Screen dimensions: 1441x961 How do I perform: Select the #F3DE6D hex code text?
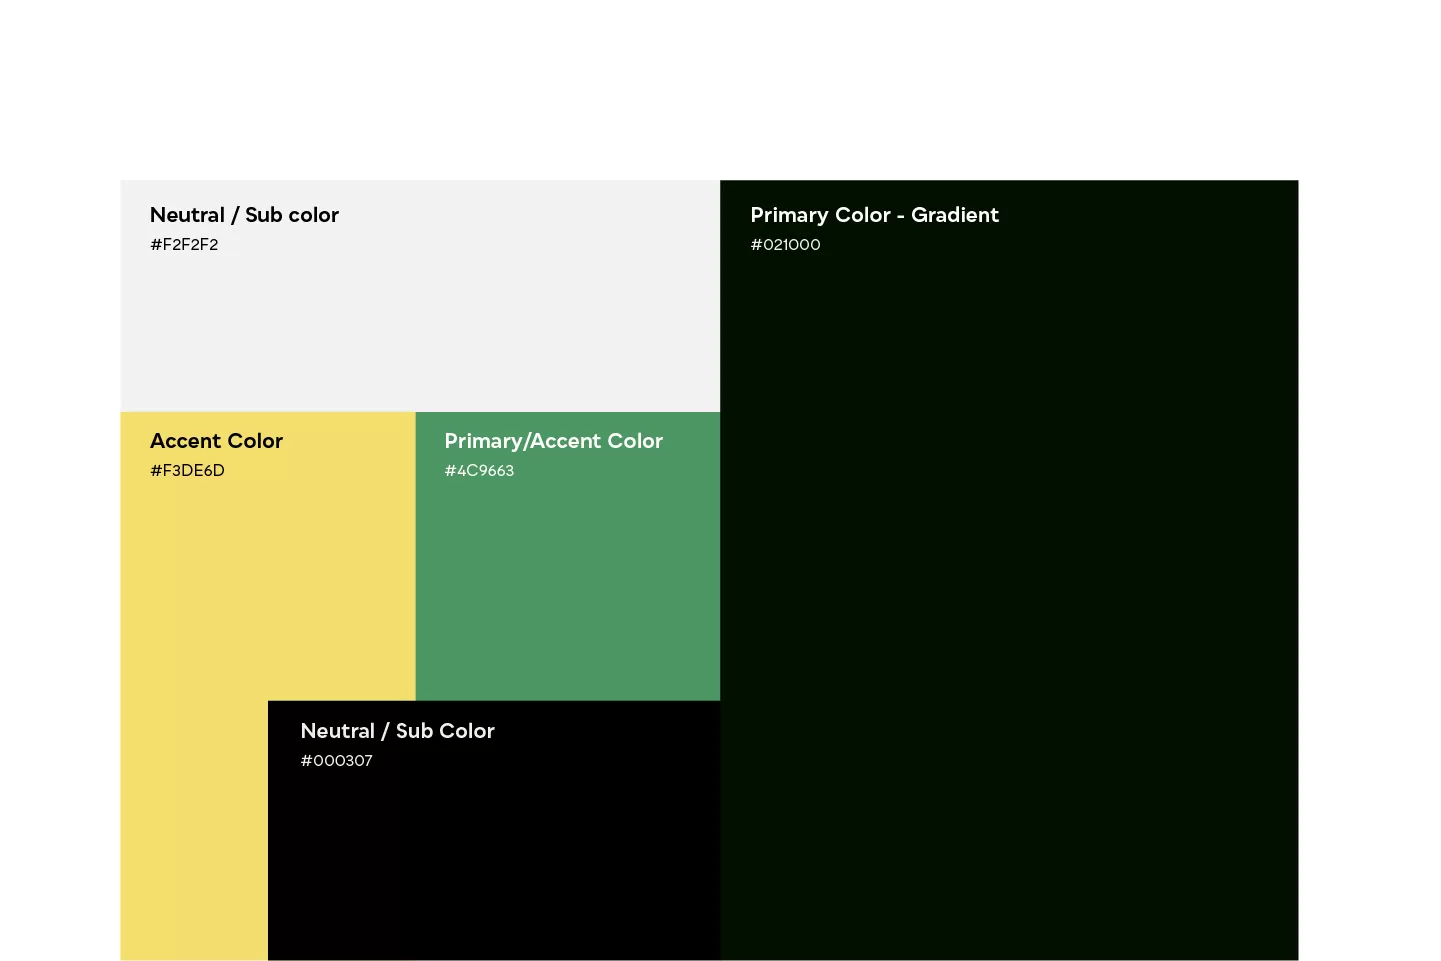(x=187, y=471)
